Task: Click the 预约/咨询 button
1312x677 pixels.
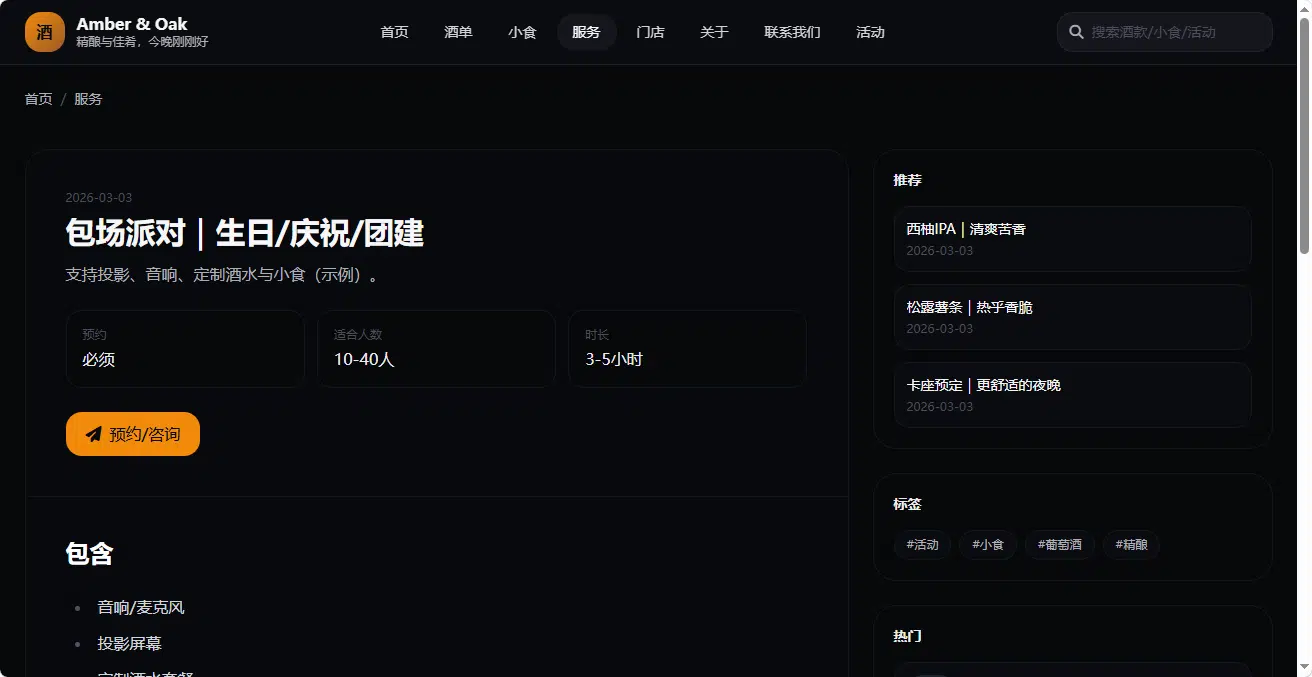Action: click(133, 434)
